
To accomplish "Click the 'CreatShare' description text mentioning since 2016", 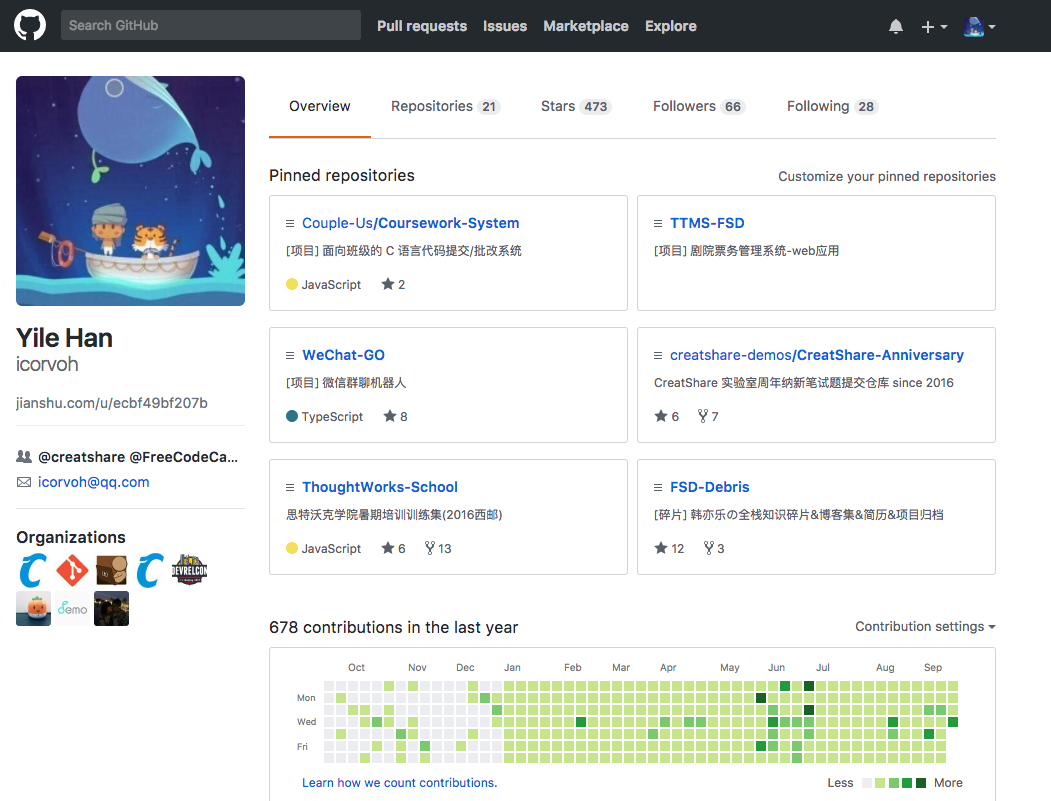I will [x=804, y=383].
